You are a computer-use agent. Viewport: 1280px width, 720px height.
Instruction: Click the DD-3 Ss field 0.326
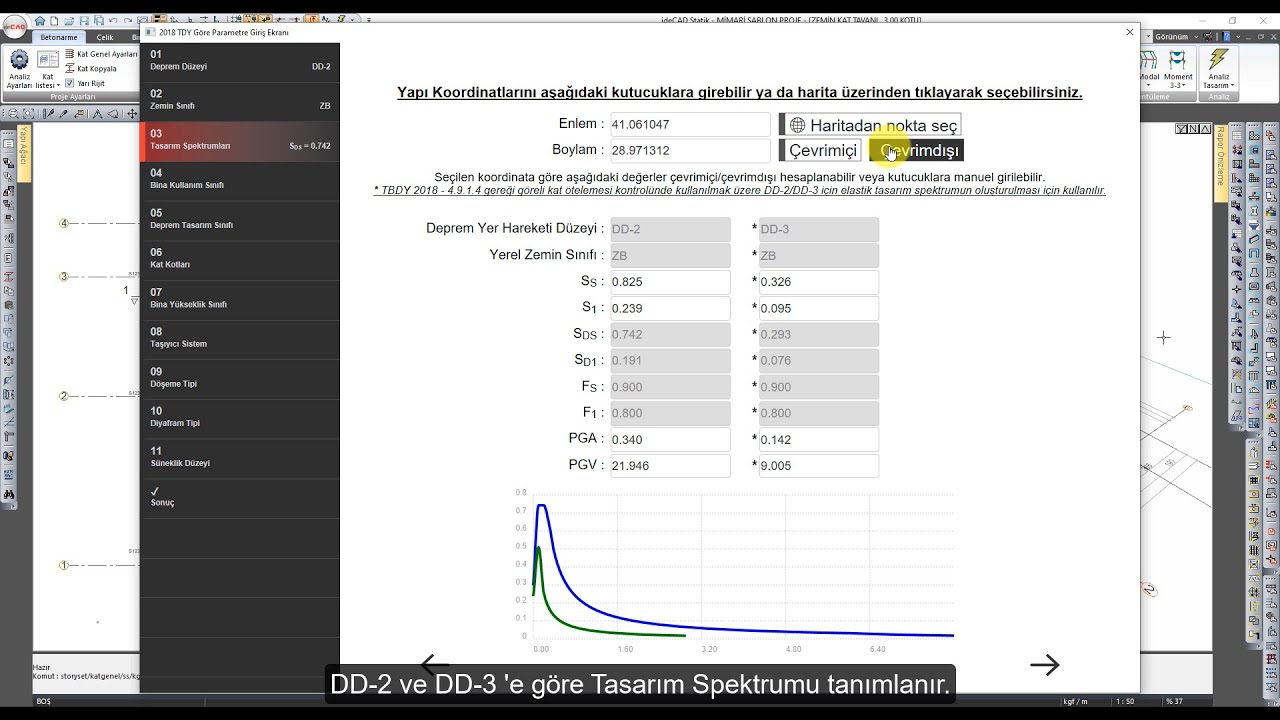coord(819,282)
